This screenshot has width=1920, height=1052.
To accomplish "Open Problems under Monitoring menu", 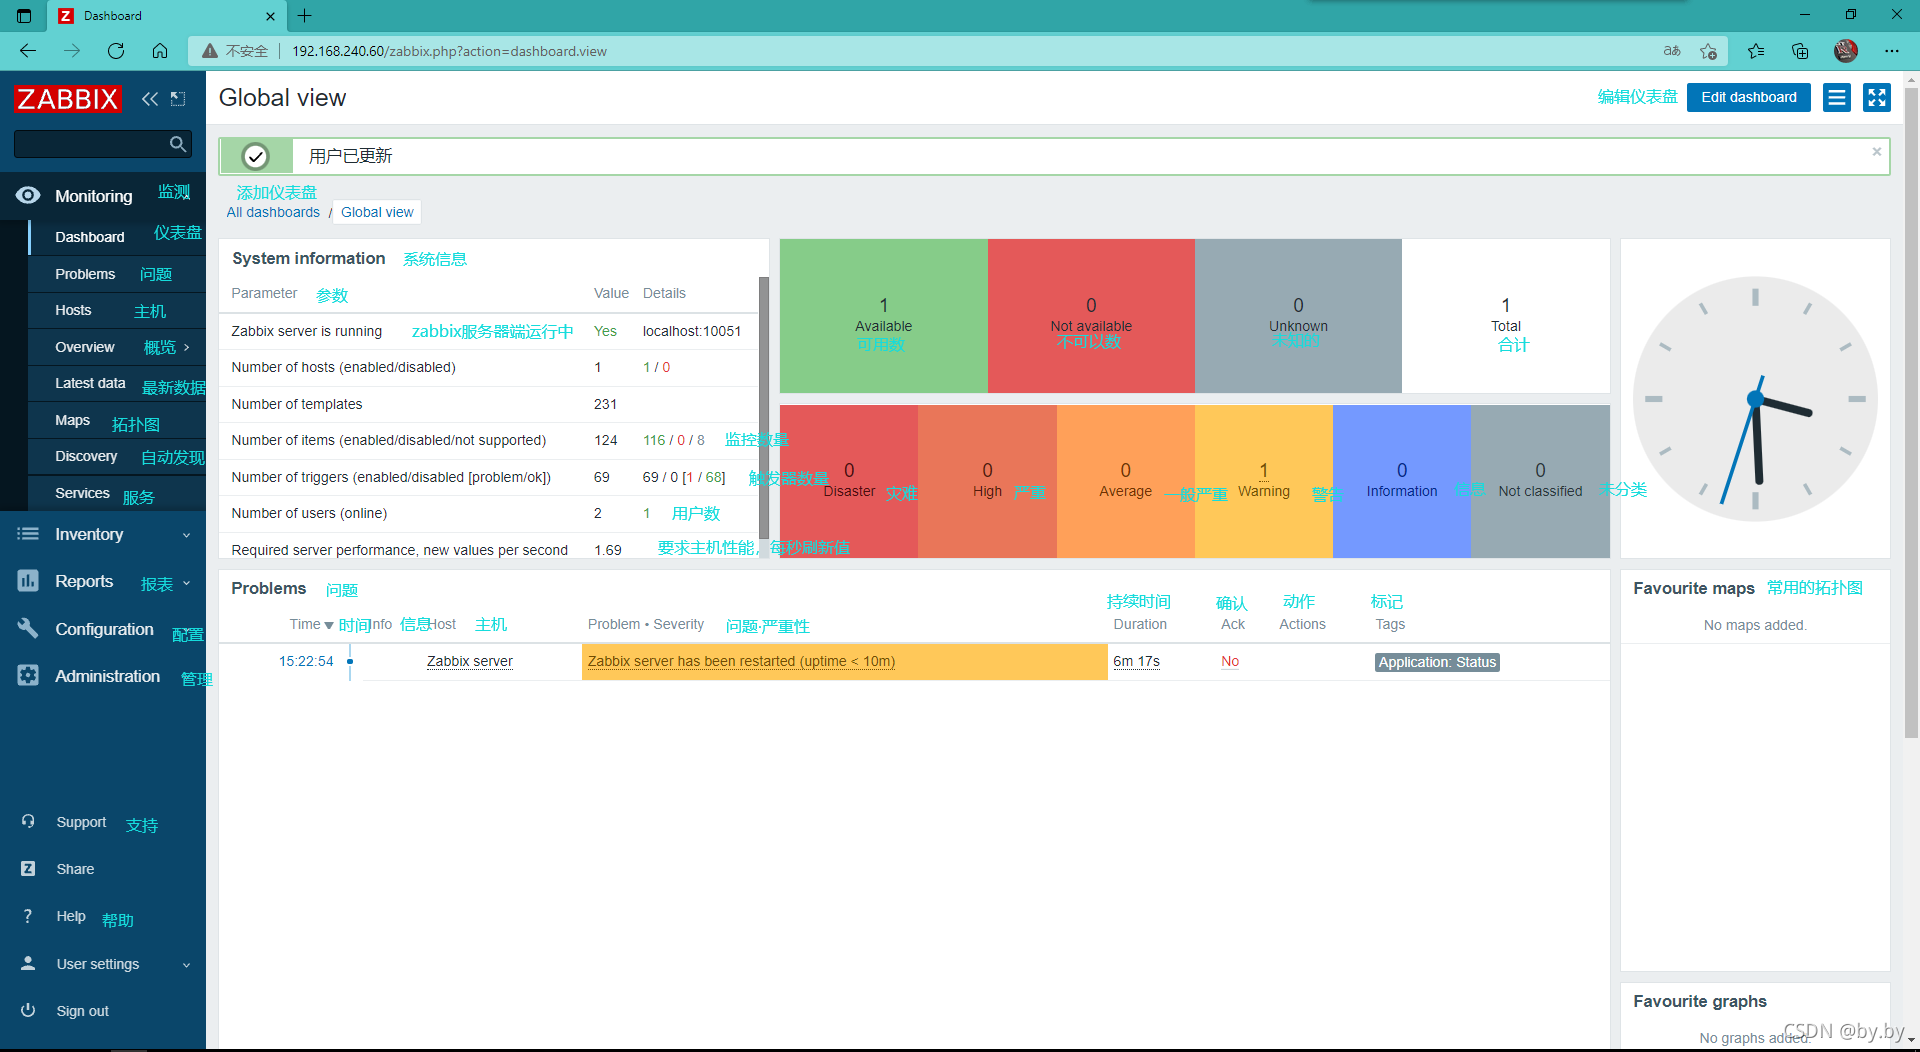I will tap(85, 274).
